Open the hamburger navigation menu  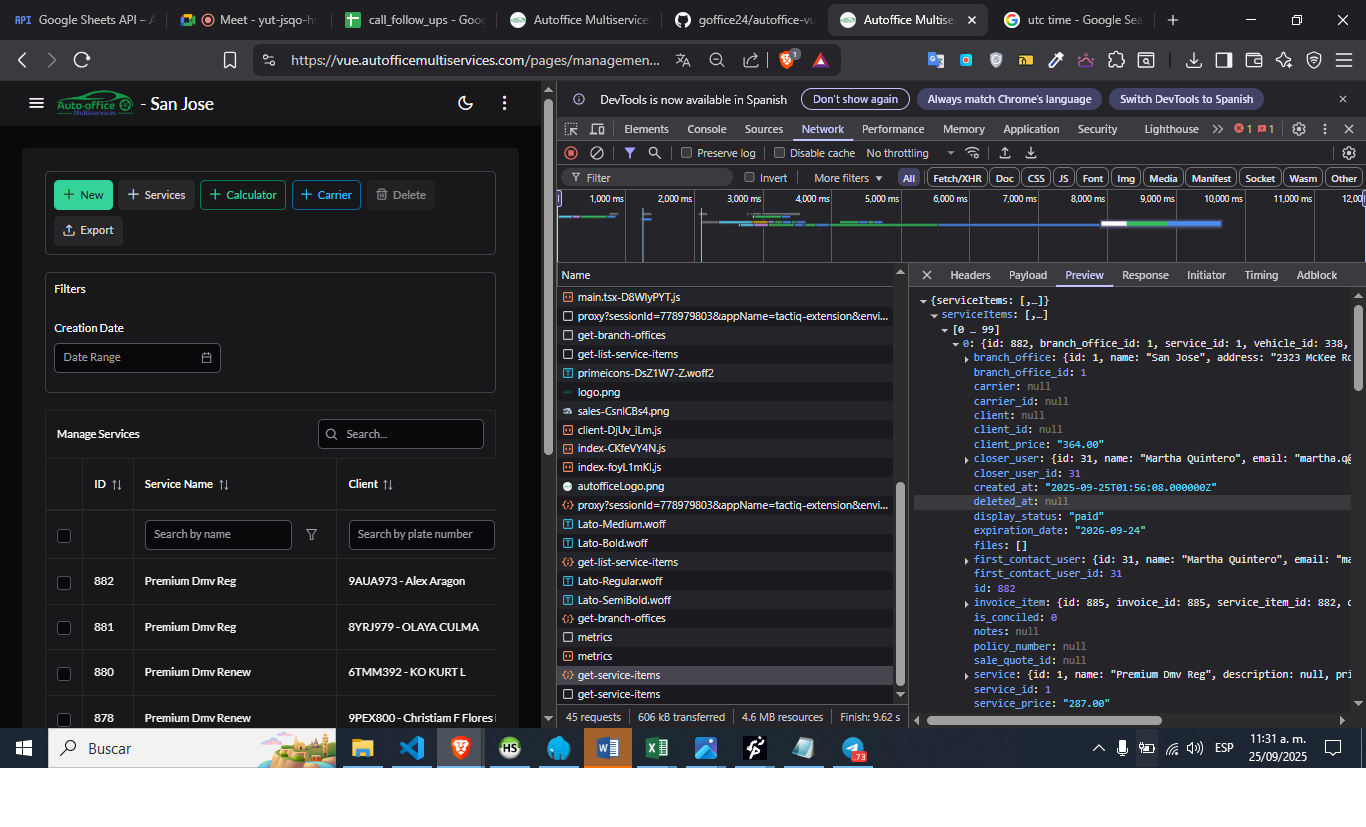pos(37,103)
